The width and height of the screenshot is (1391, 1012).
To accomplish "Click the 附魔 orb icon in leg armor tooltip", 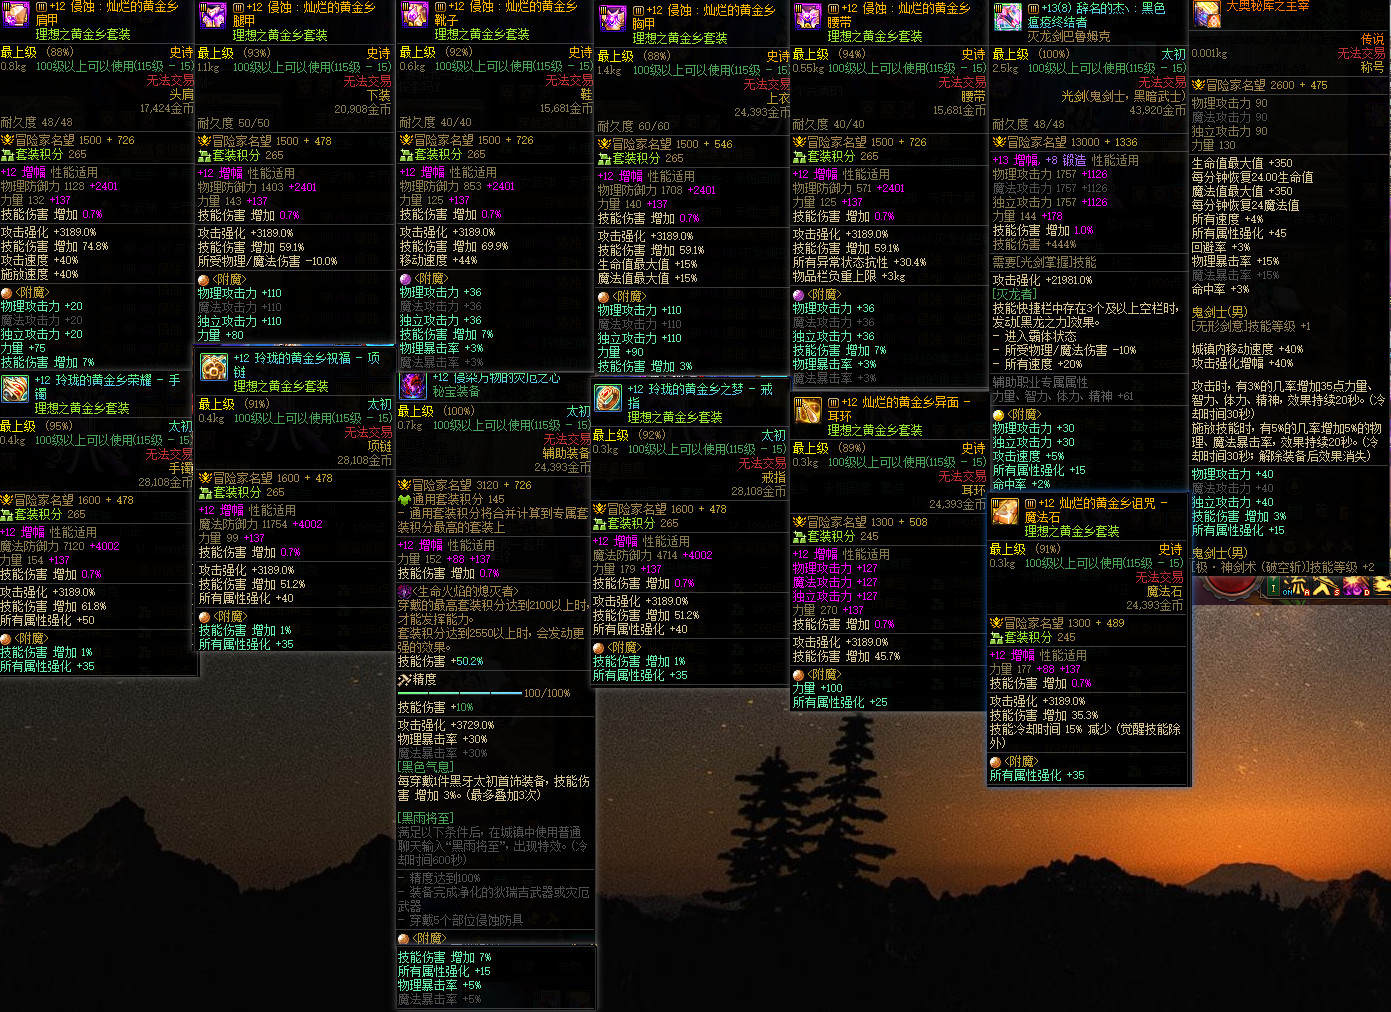I will pos(204,280).
